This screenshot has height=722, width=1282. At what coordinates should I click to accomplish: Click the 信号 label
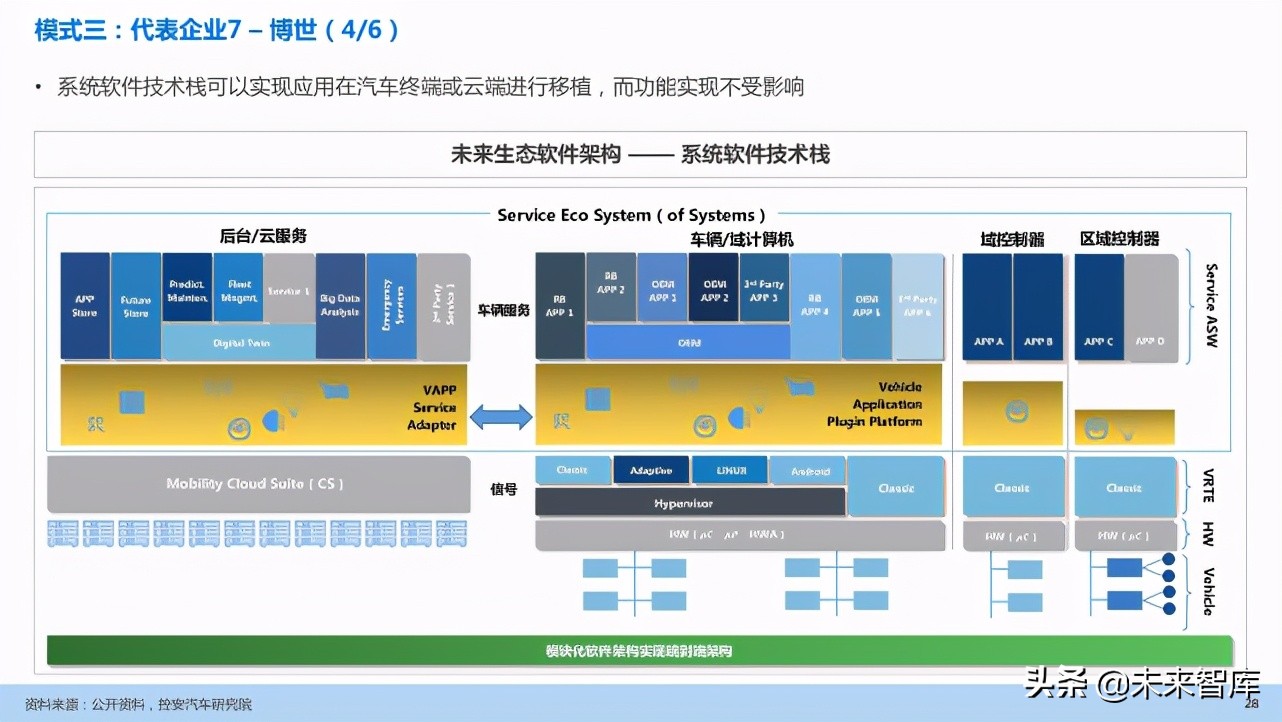(503, 489)
